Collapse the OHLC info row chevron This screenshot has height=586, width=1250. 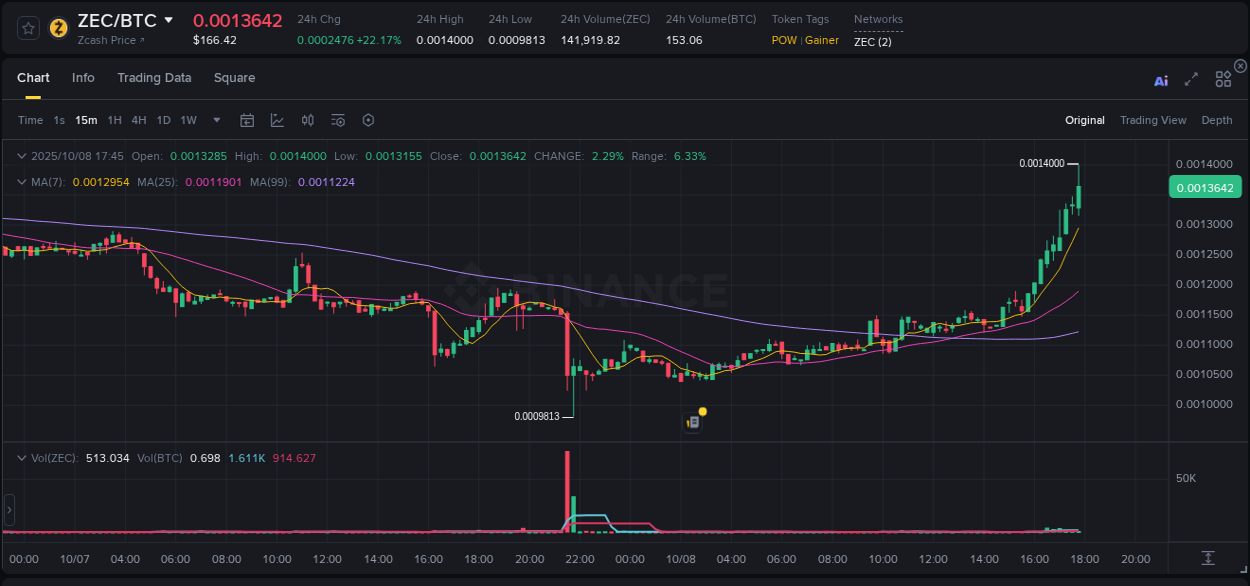(x=22, y=156)
